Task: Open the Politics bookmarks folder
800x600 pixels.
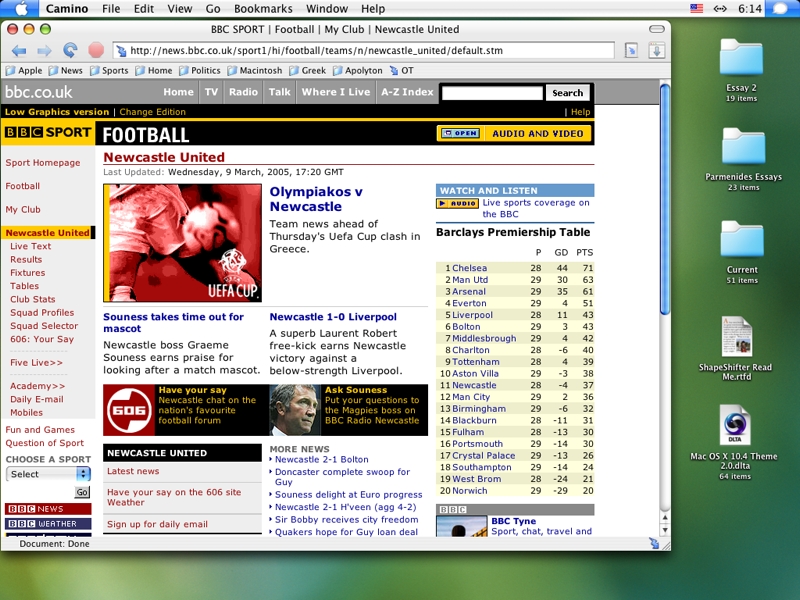Action: (199, 71)
